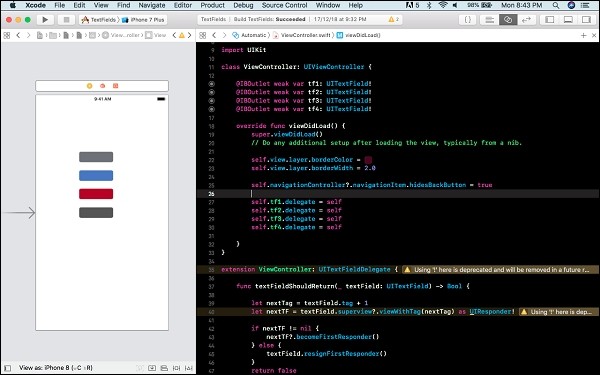Click the Bluetooth menu bar icon
This screenshot has height=375, width=600.
point(429,5)
